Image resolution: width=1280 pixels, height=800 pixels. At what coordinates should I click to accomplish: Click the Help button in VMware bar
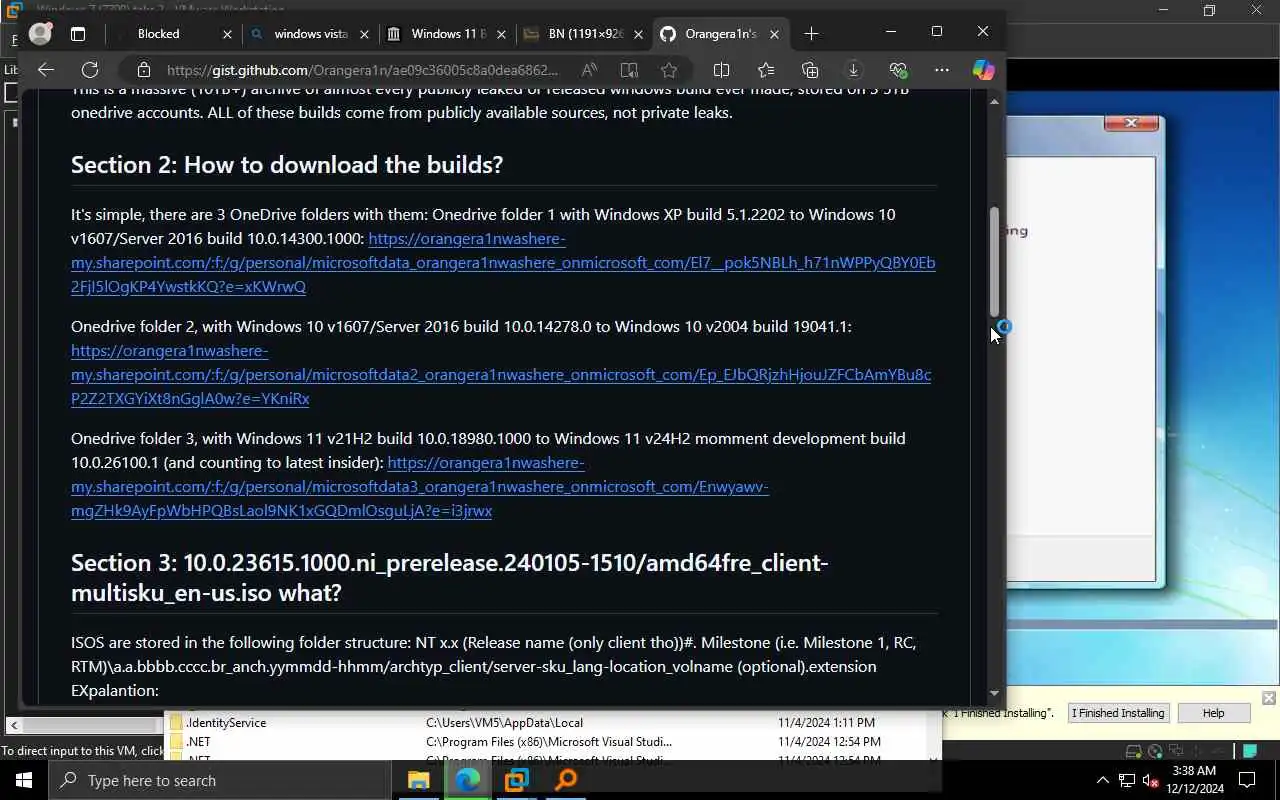tap(1213, 713)
